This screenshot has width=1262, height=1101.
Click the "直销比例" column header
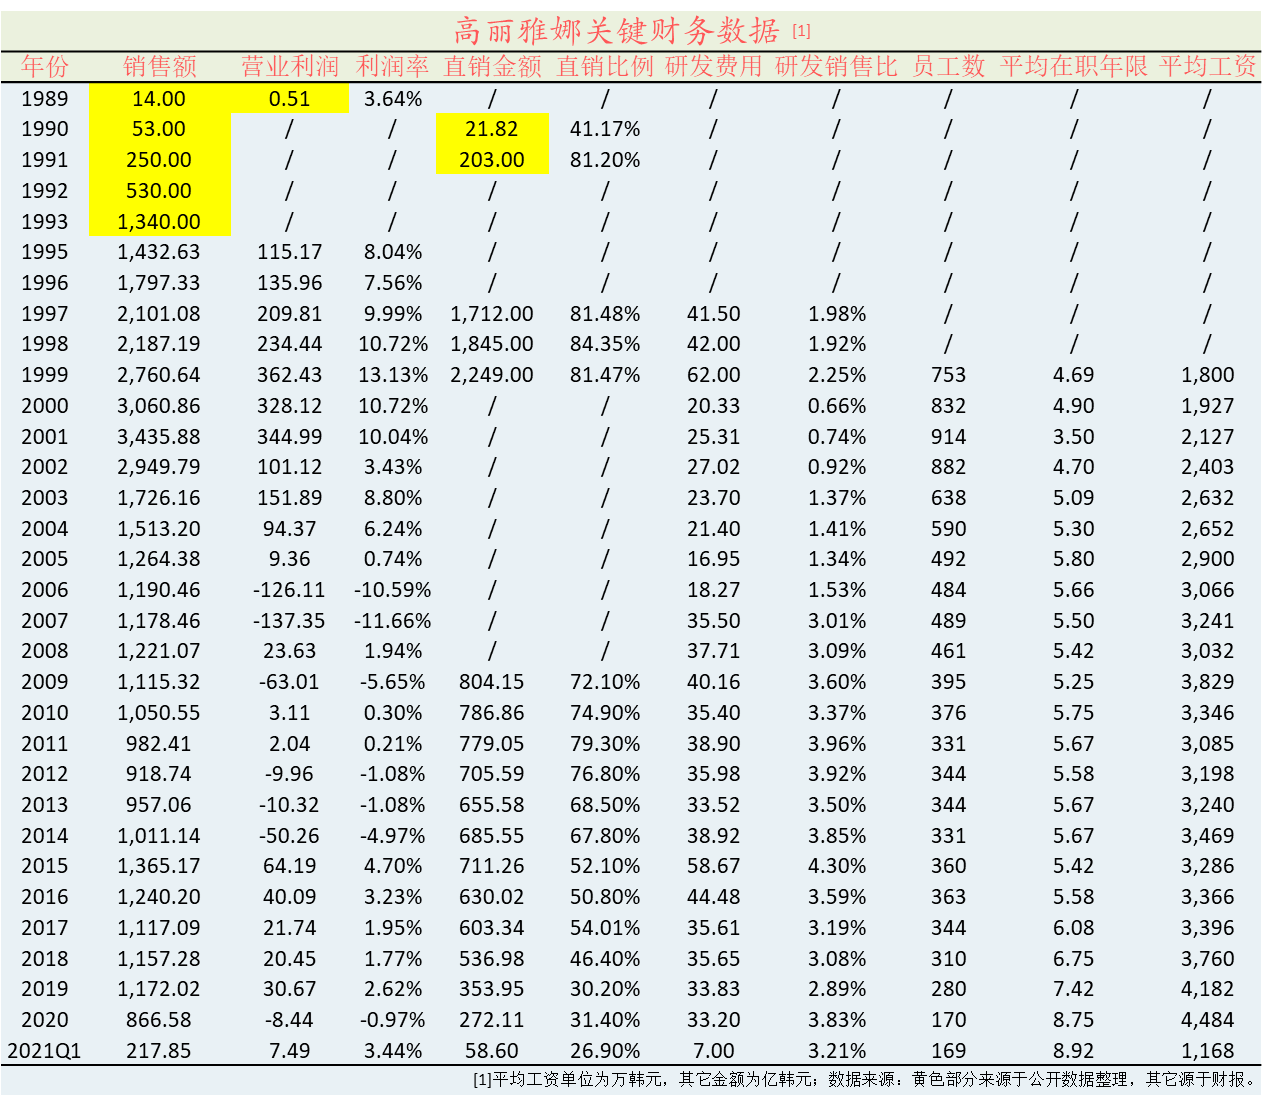click(x=605, y=67)
